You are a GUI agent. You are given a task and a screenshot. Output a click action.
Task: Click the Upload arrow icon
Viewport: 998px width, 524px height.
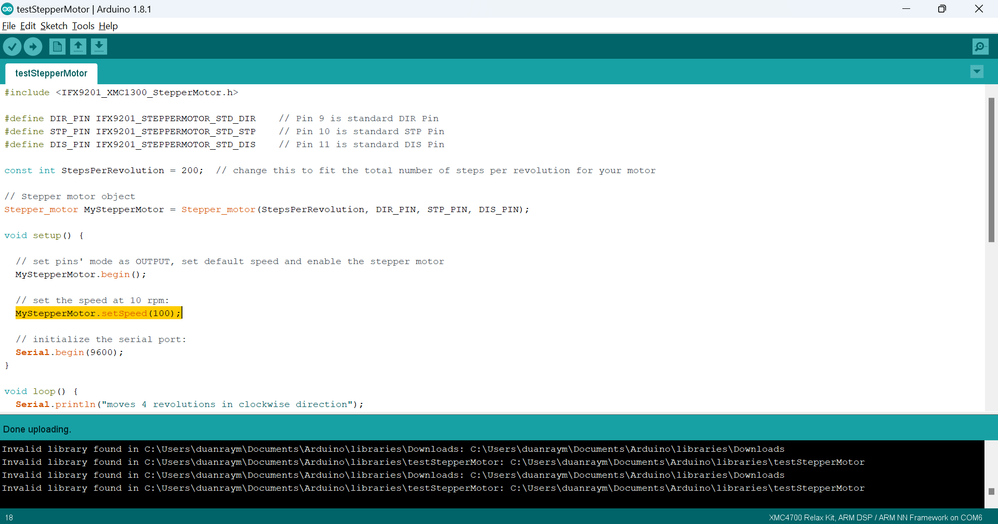pyautogui.click(x=33, y=47)
